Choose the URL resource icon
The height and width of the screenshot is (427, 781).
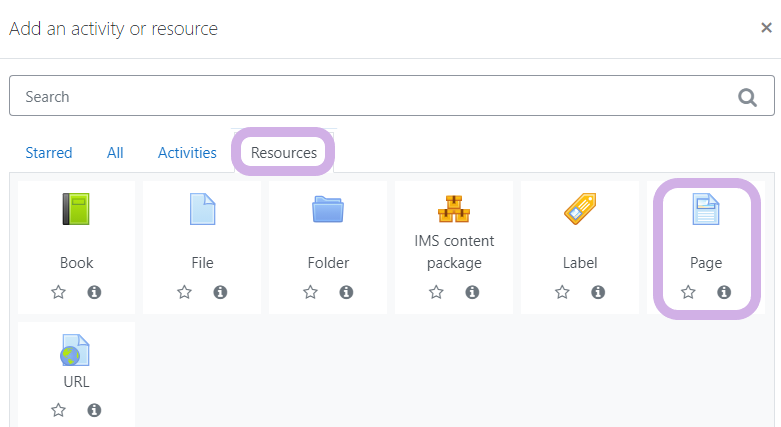coord(75,350)
